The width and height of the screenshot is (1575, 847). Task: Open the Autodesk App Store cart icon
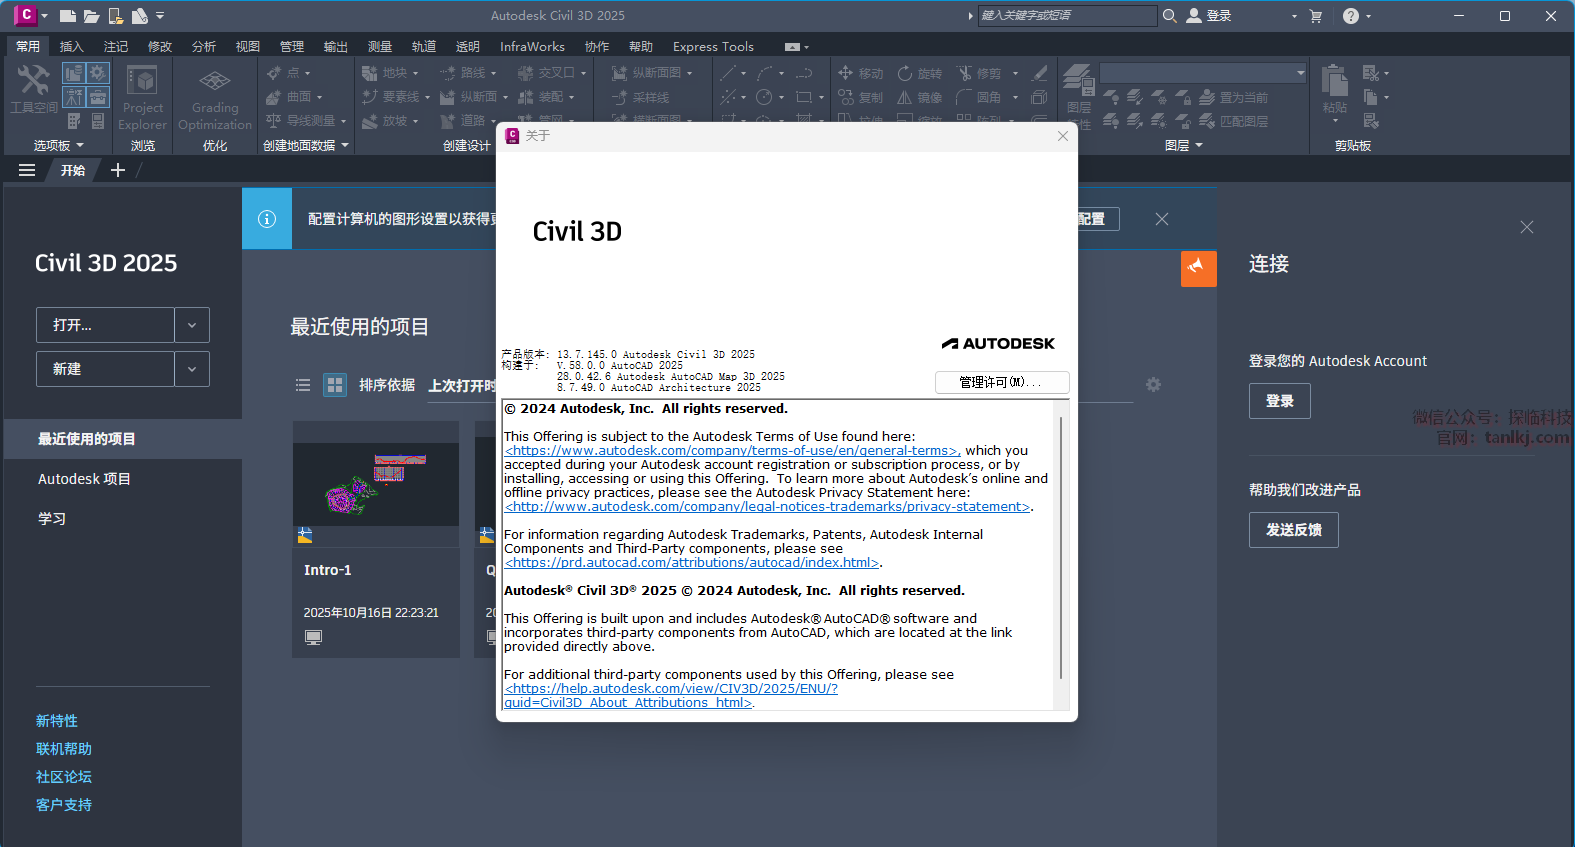[1316, 16]
